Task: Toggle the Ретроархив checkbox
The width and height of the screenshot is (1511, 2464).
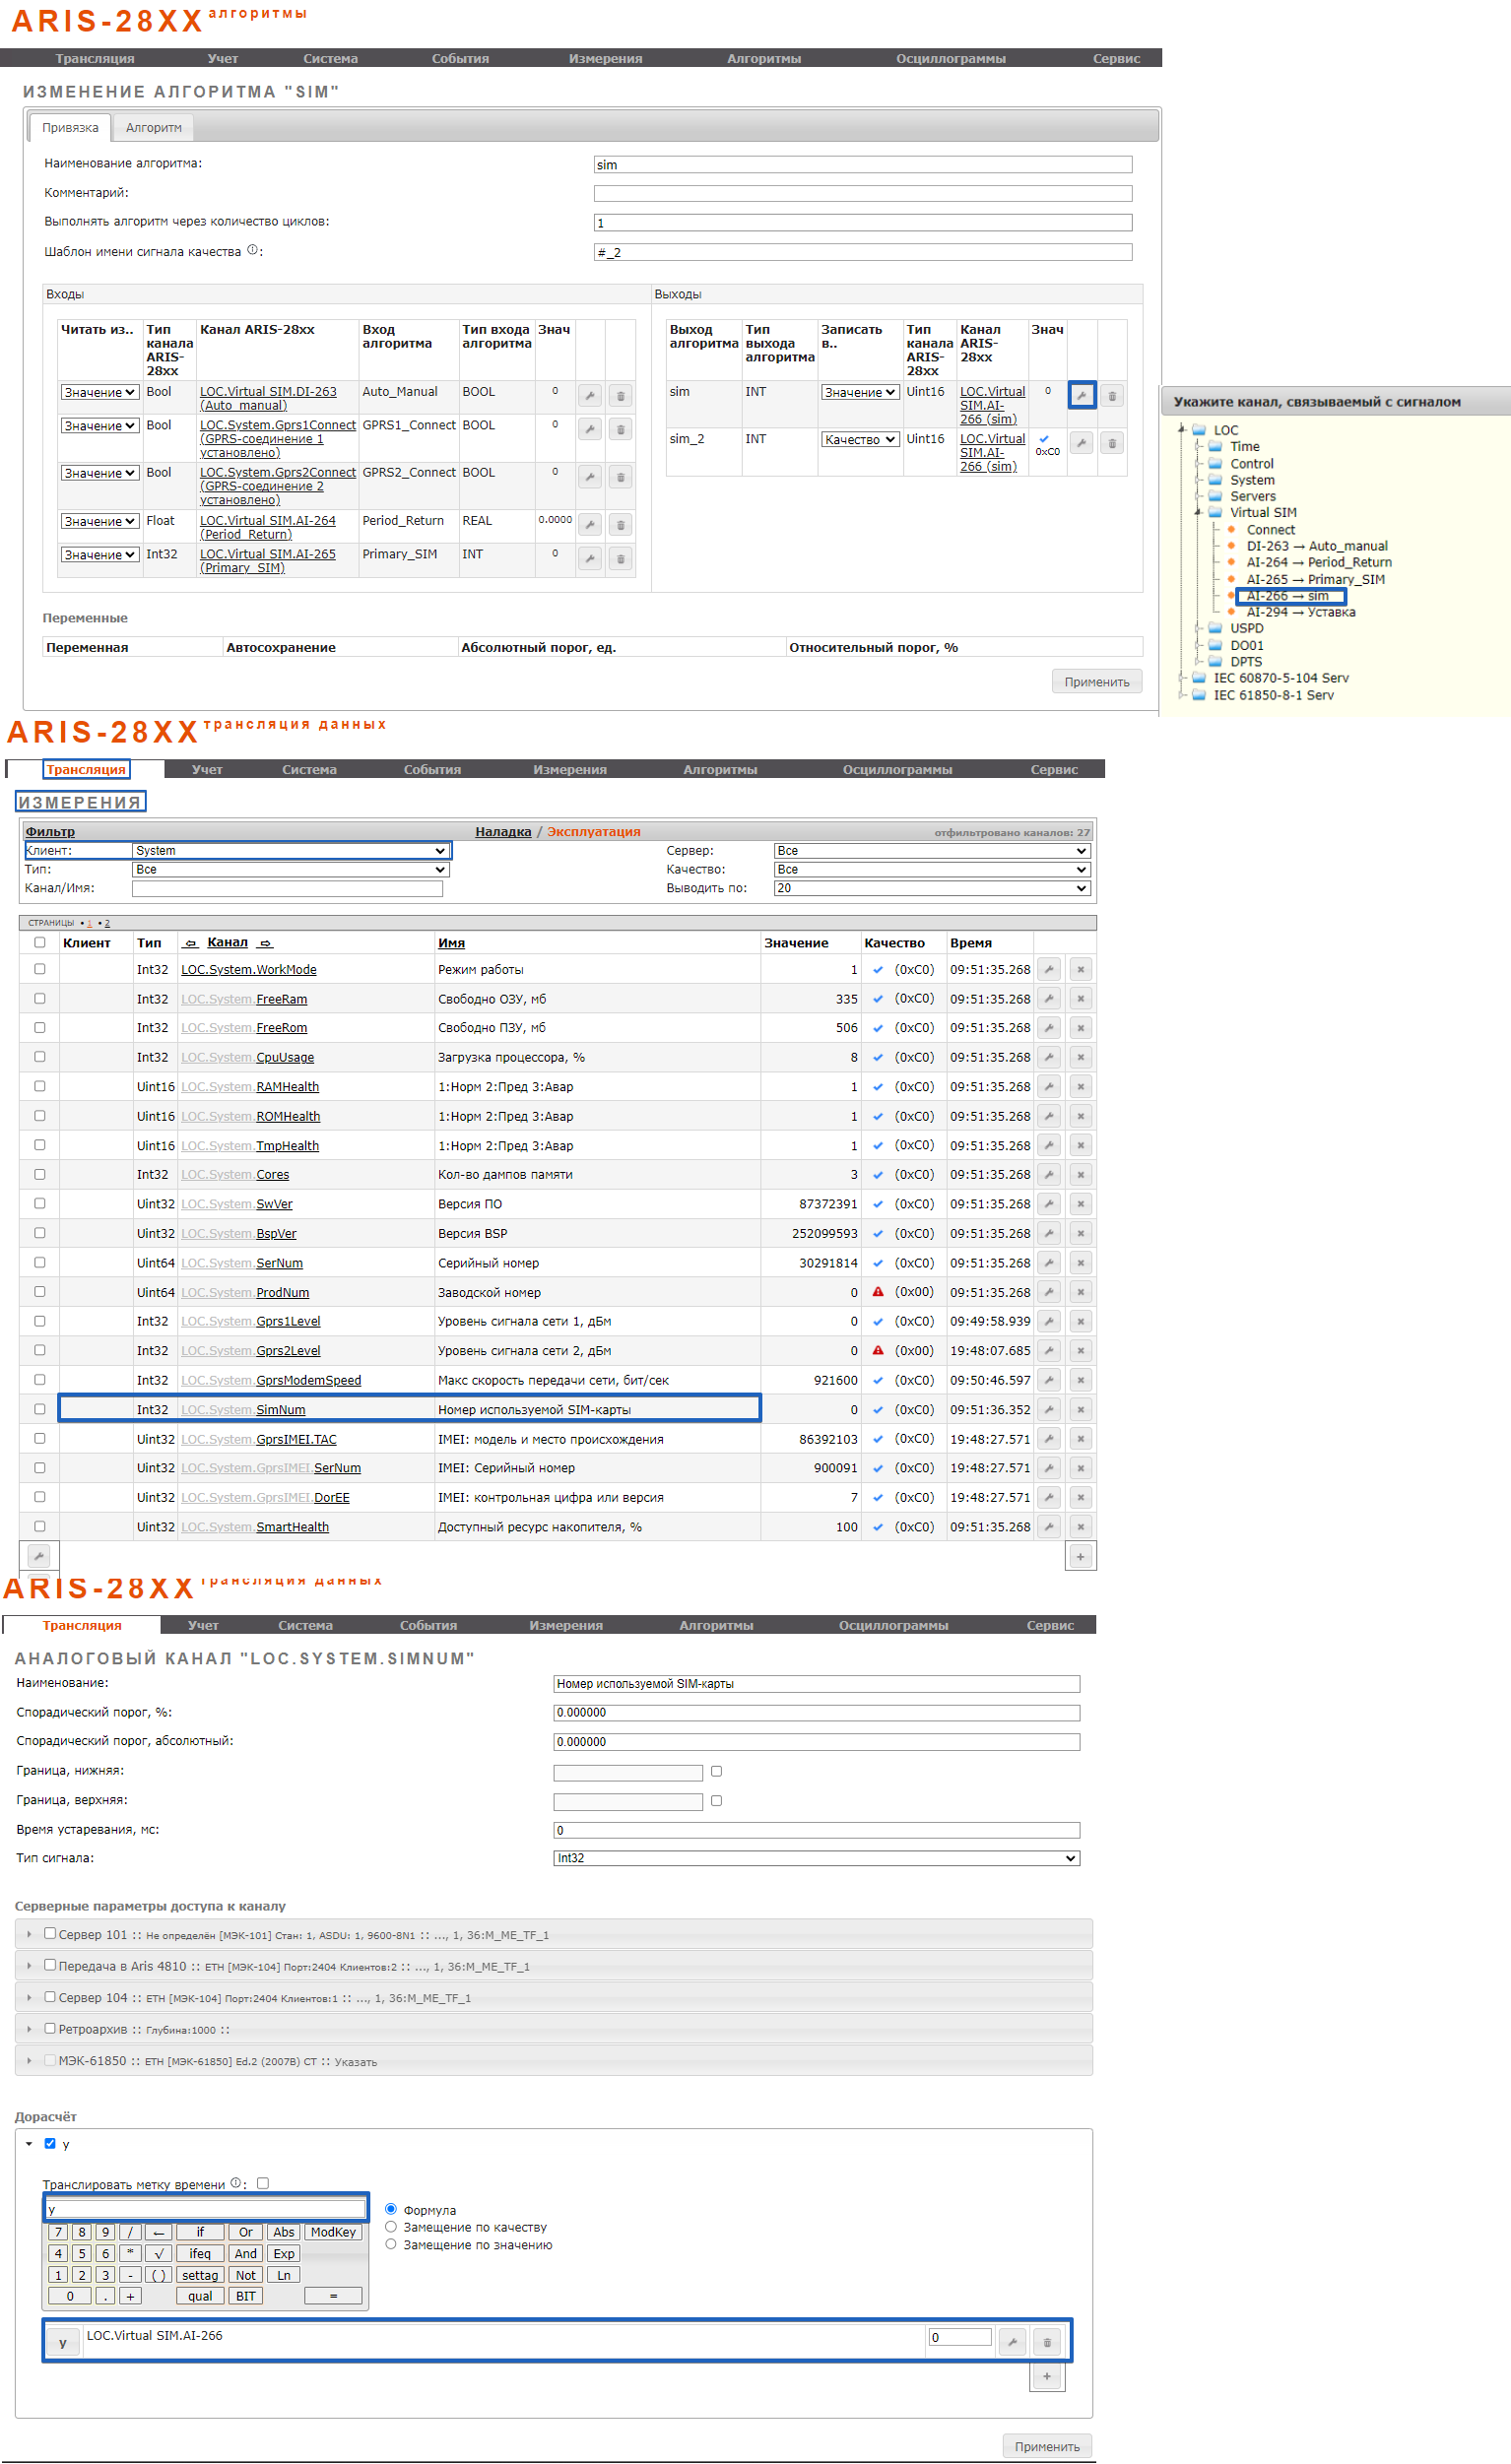Action: [x=50, y=2028]
